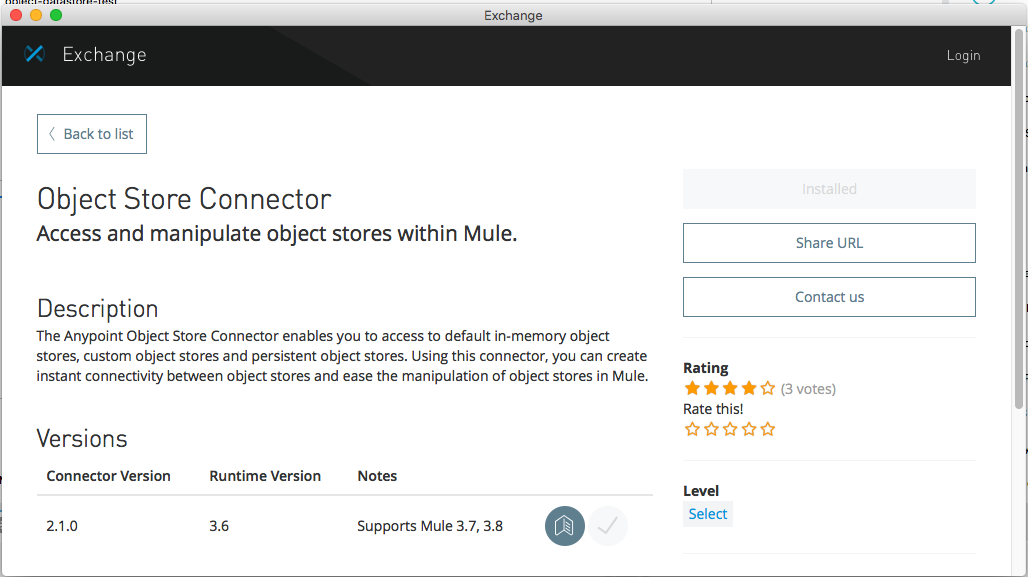
Task: Minimize the Exchange window
Action: click(x=36, y=15)
